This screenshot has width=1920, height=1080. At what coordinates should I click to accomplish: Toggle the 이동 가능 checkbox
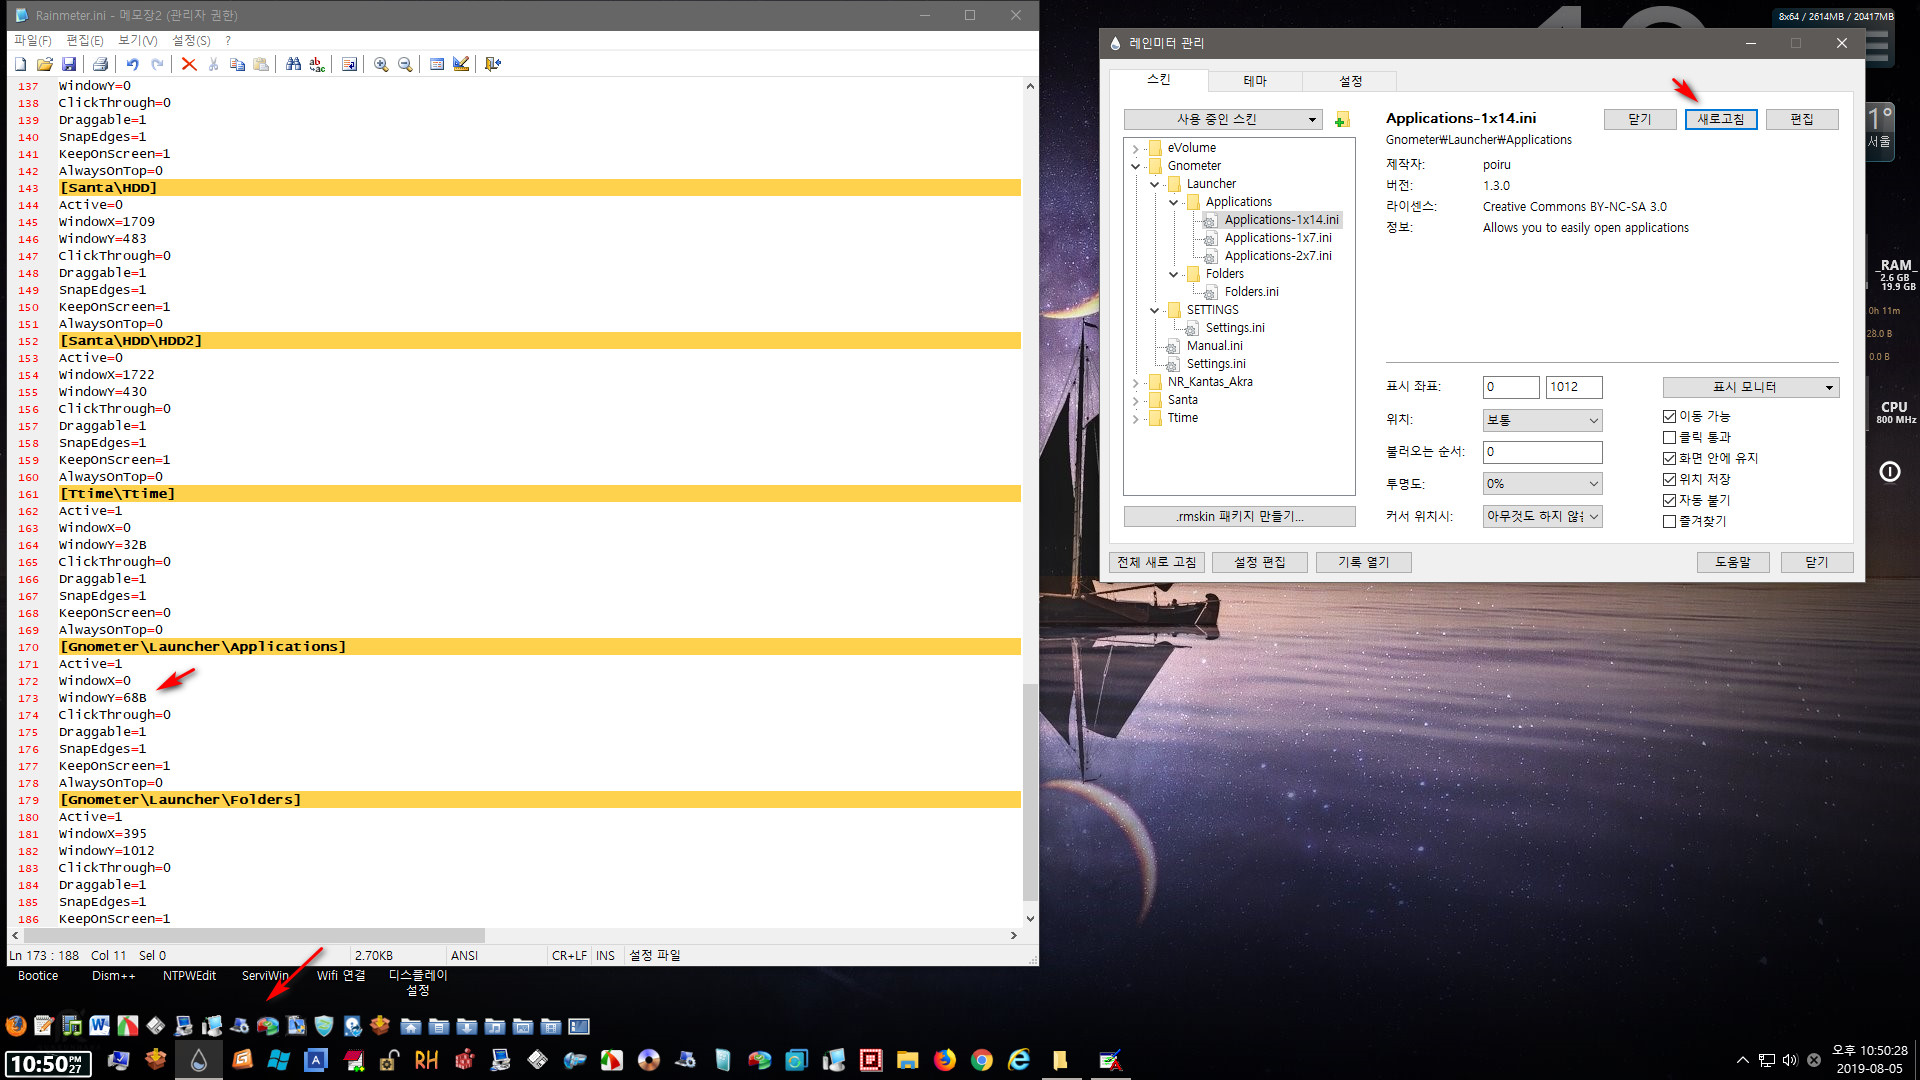[x=1669, y=416]
